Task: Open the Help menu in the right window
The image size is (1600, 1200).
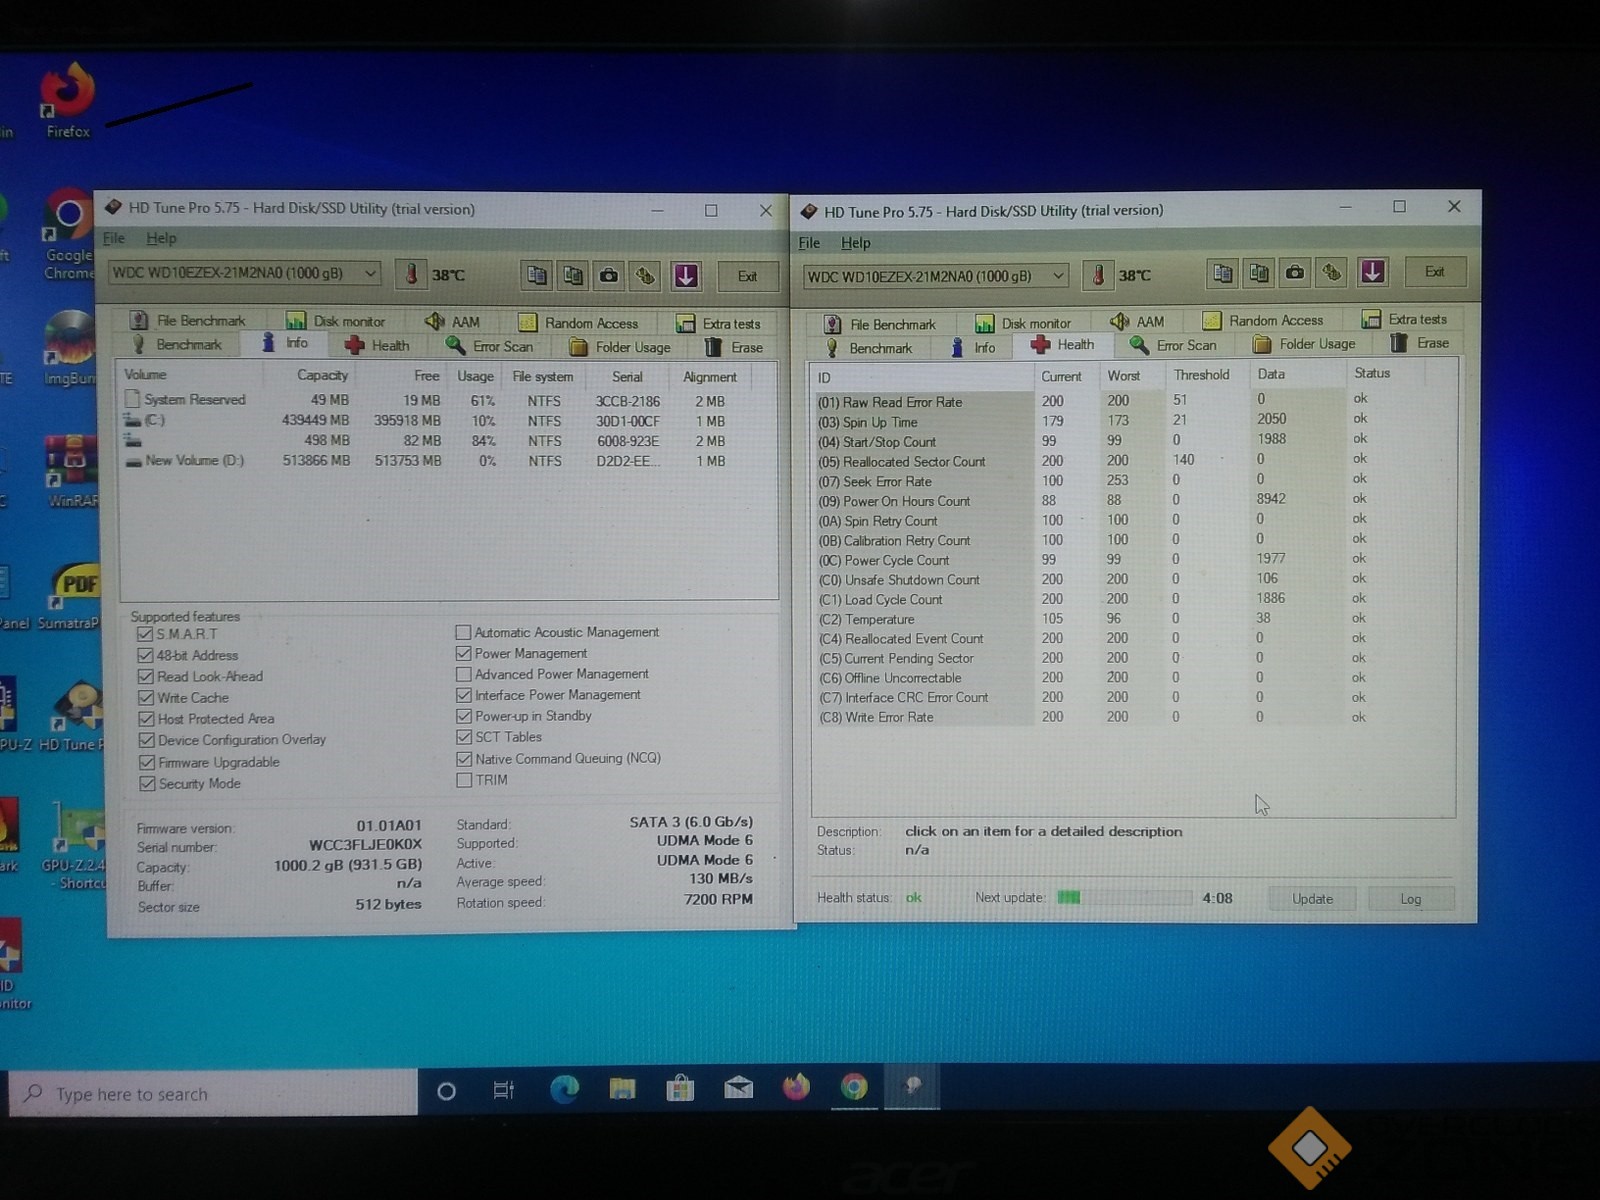Action: (856, 243)
